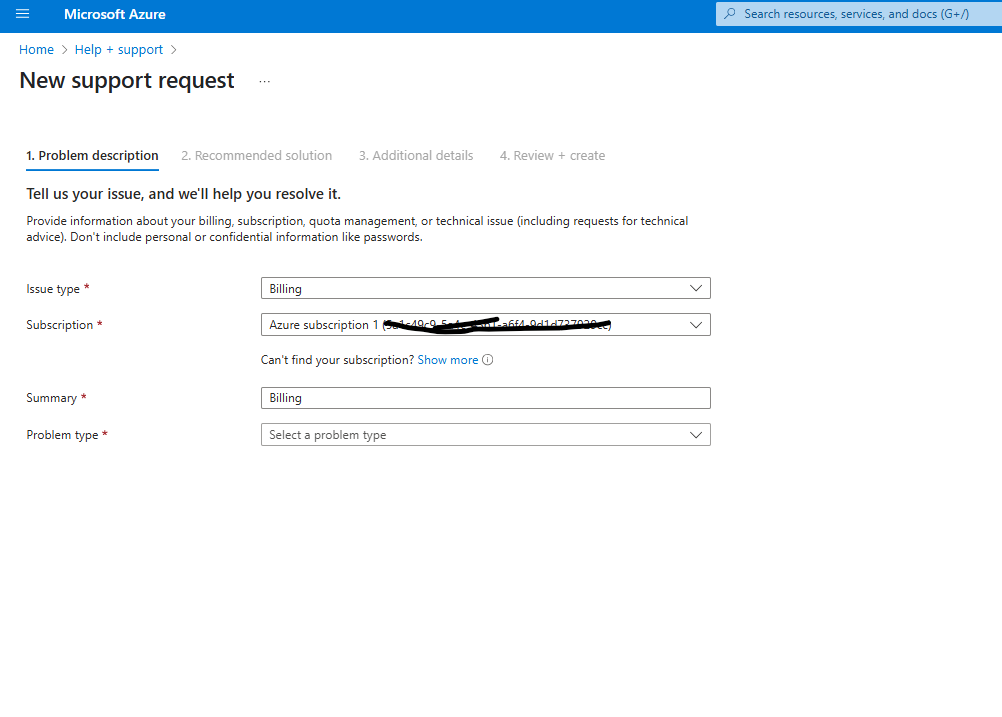This screenshot has width=1002, height=717.
Task: Click the 'Can't find your subscription?' text
Action: 337,360
